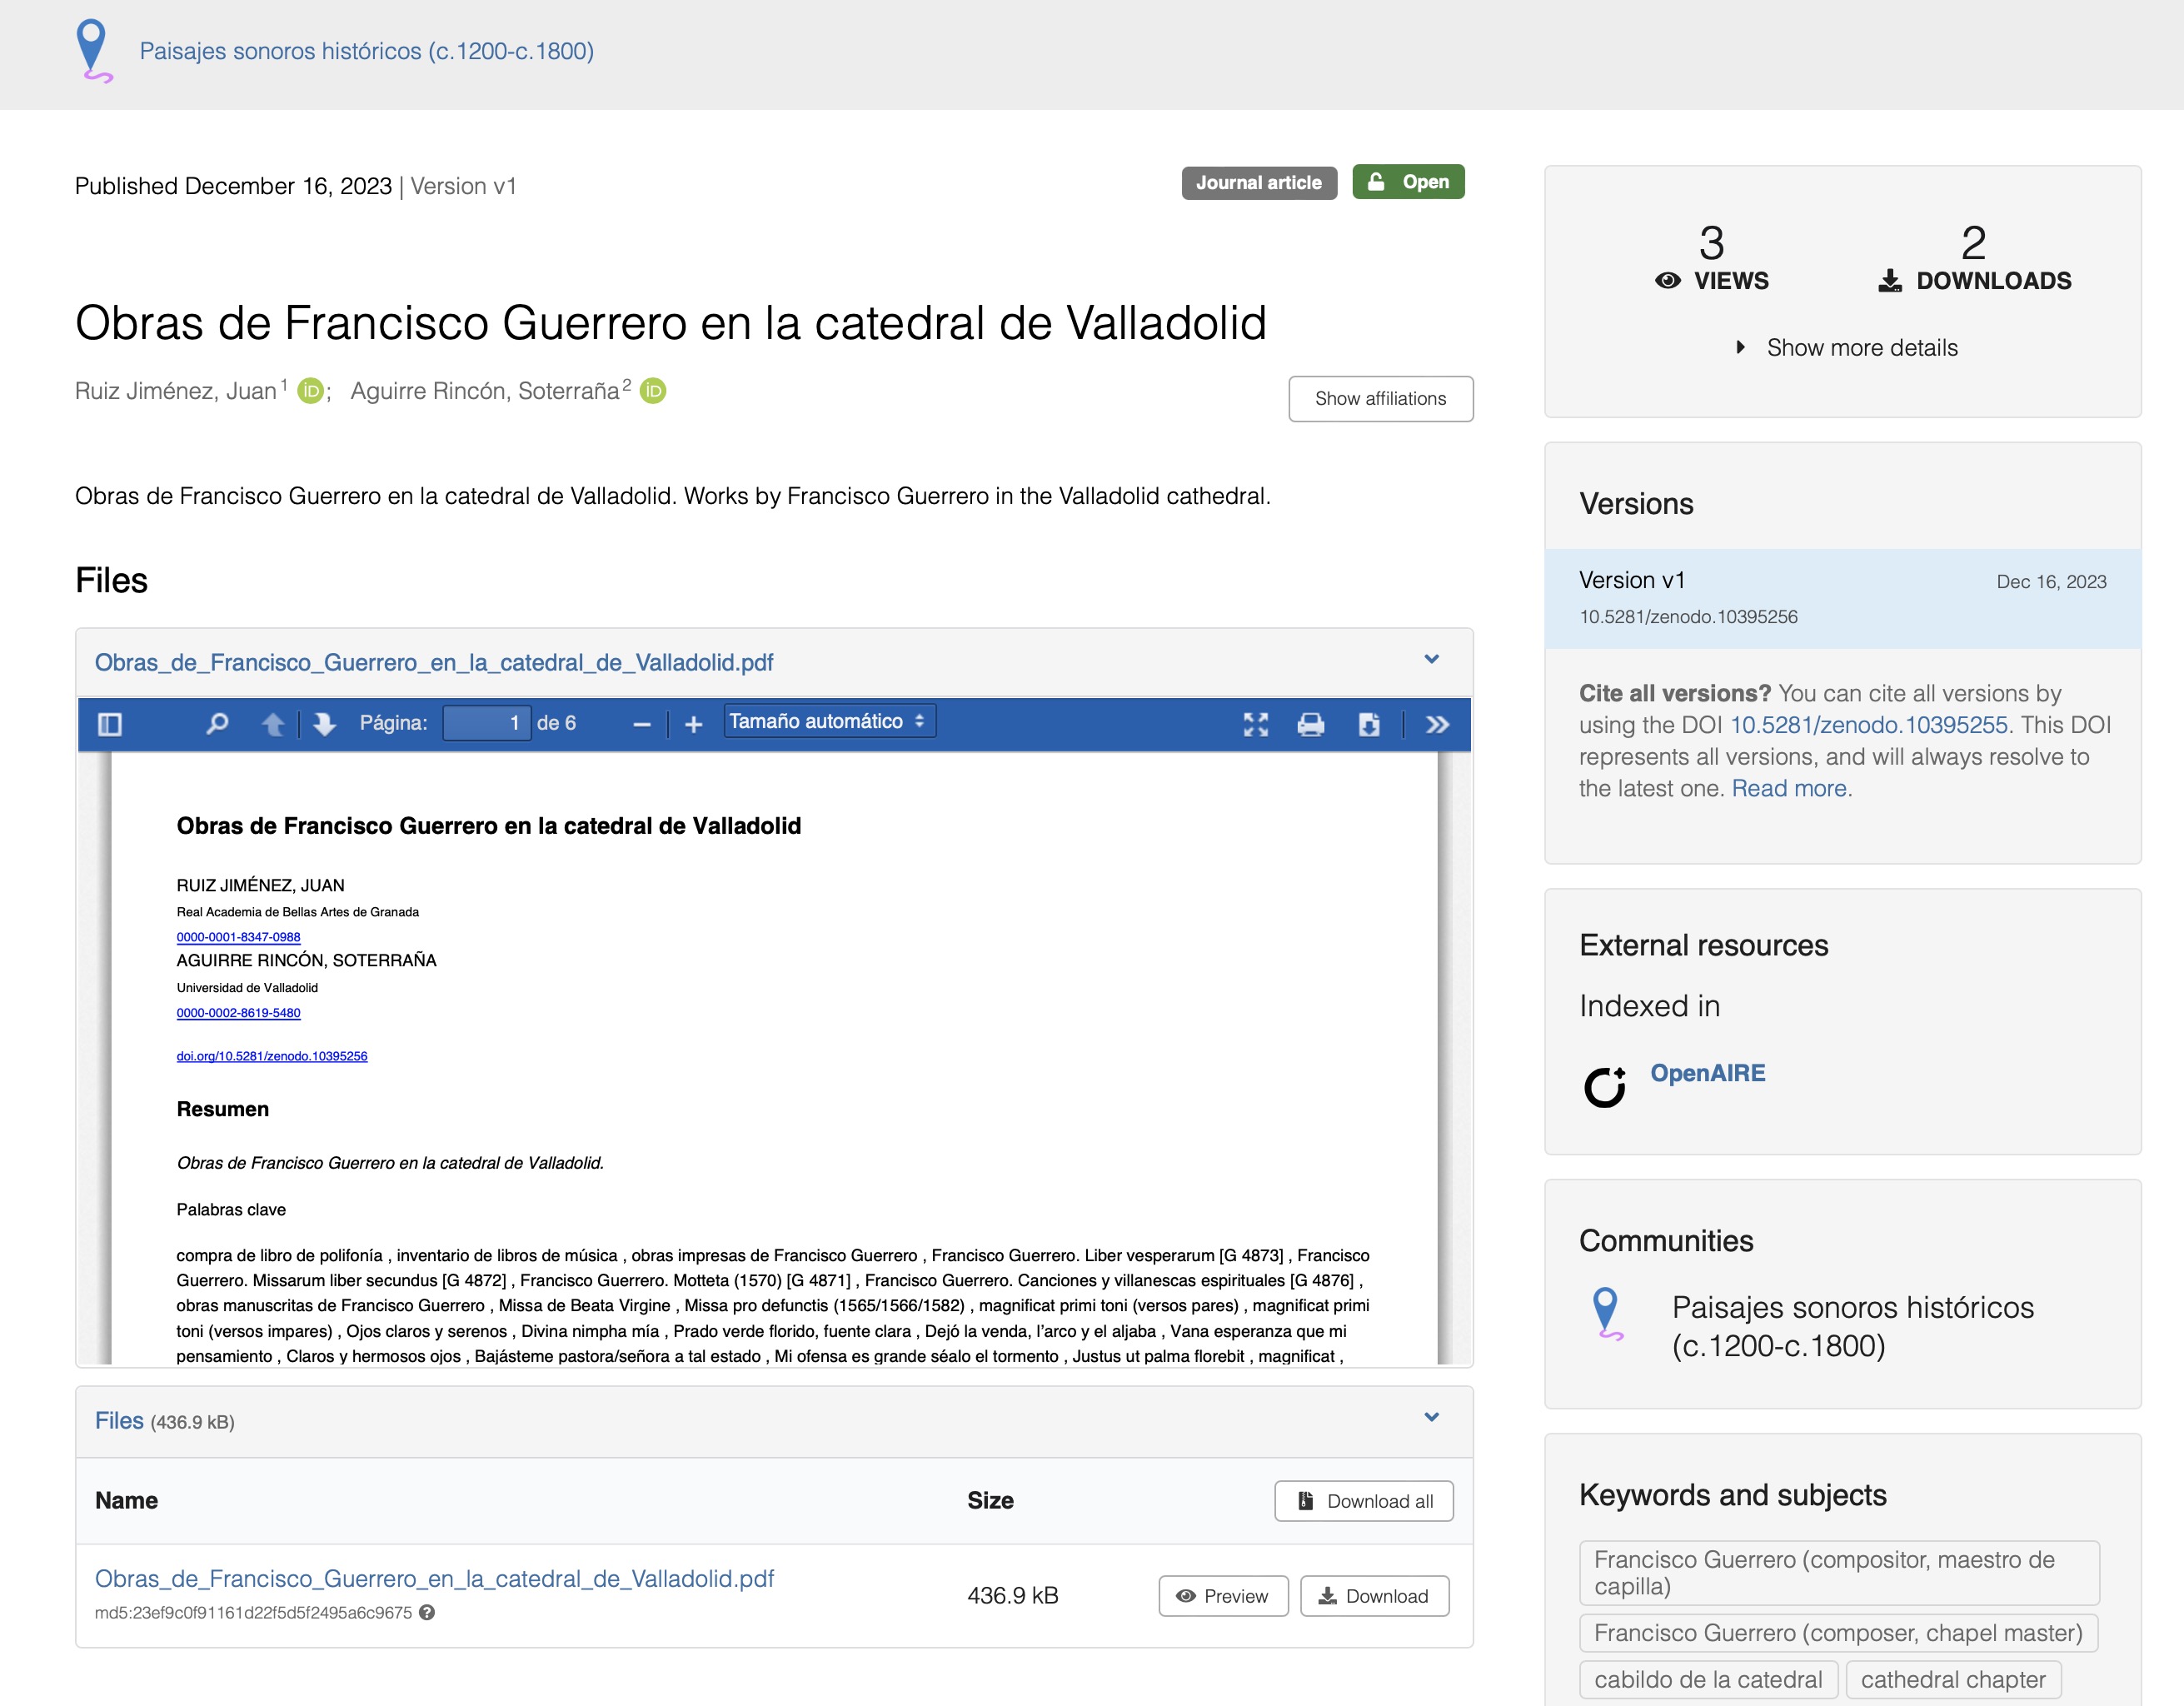Collapse the Files list section
This screenshot has height=1706, width=2184.
point(1431,1418)
